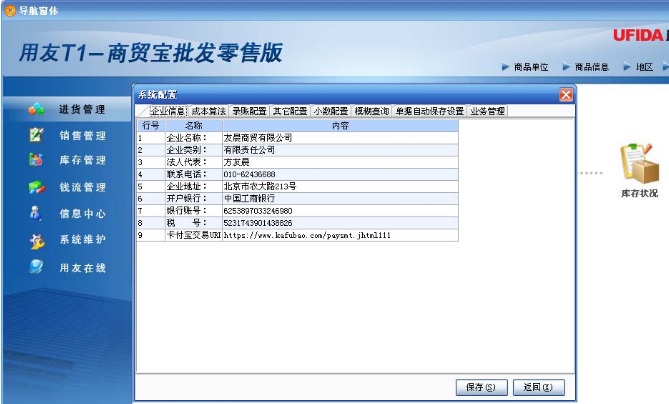
Task: Select 销售管理 in the sidebar
Action: 82,136
